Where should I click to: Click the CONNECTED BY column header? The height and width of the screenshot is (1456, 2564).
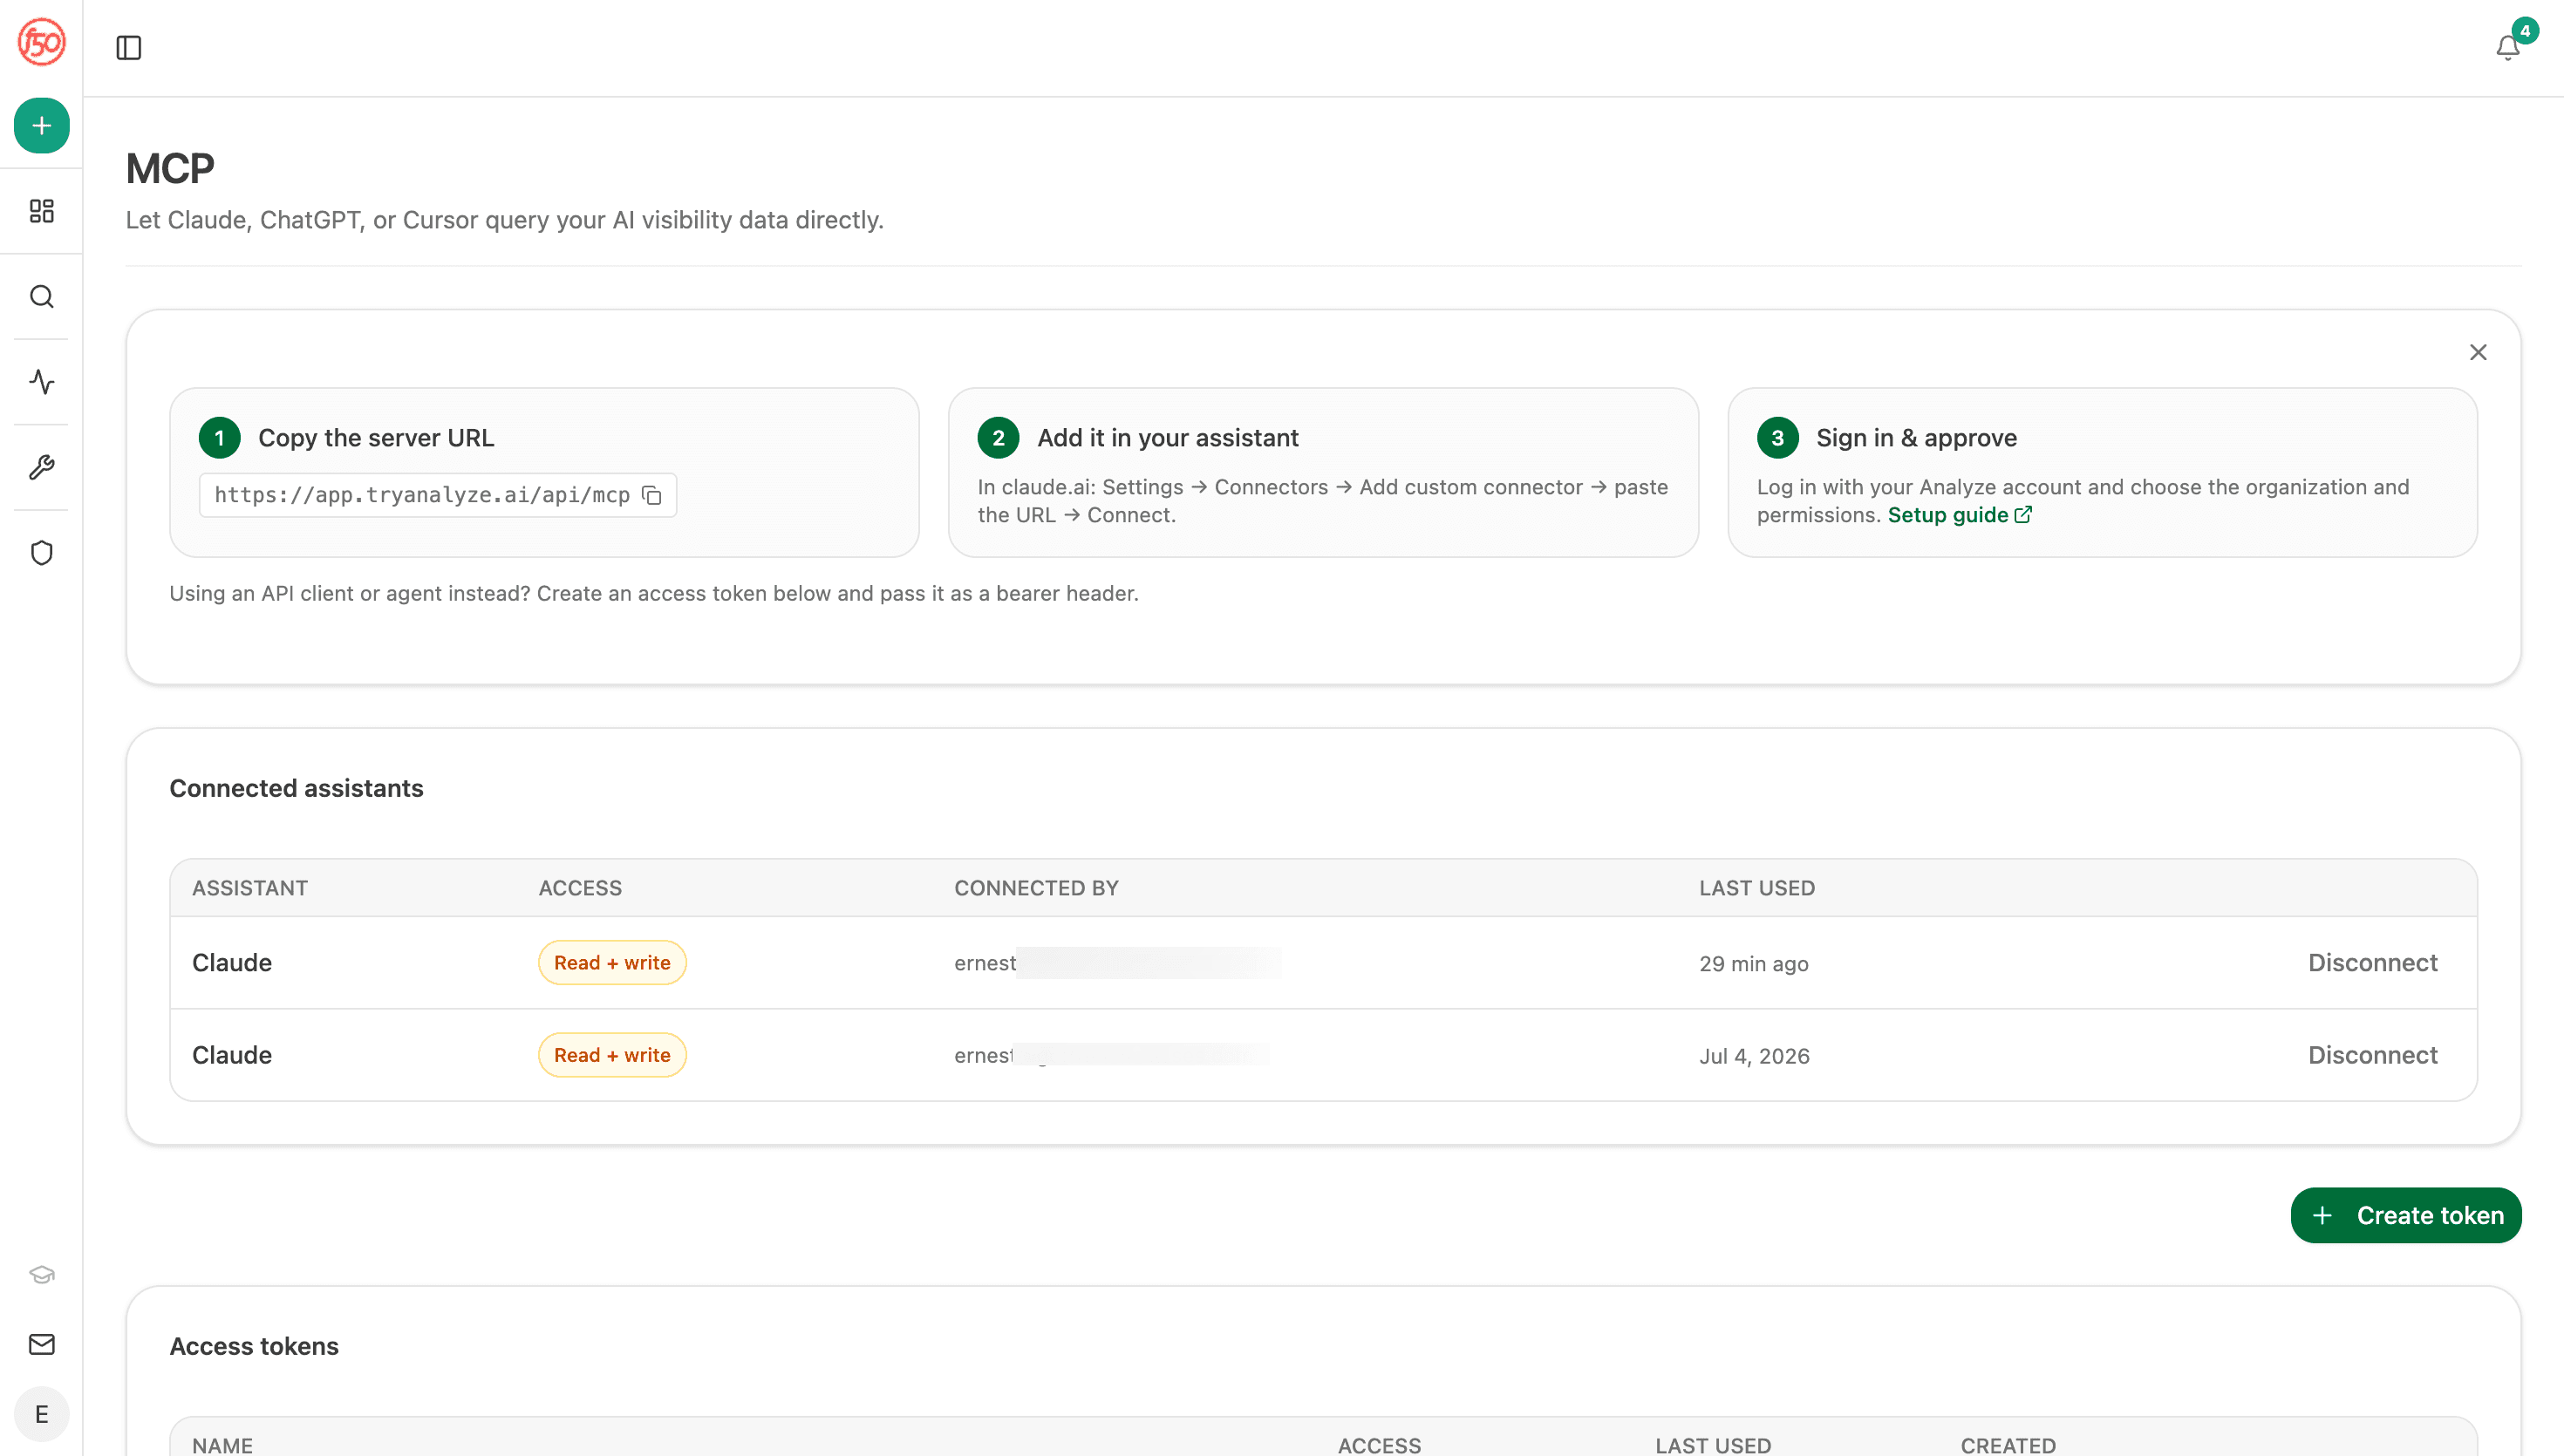[x=1036, y=888]
